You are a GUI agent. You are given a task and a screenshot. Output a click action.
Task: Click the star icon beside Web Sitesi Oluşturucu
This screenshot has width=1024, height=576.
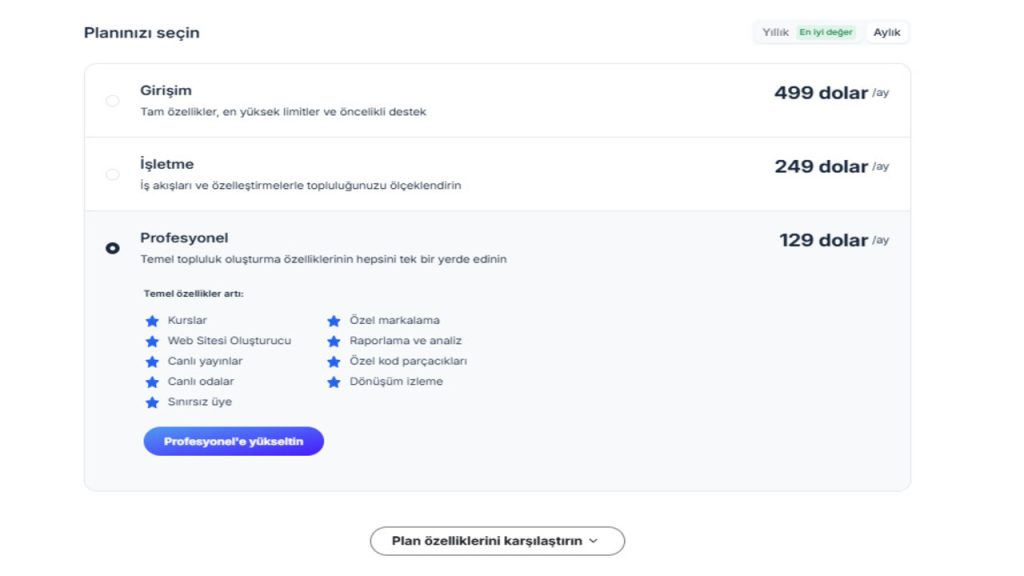152,341
